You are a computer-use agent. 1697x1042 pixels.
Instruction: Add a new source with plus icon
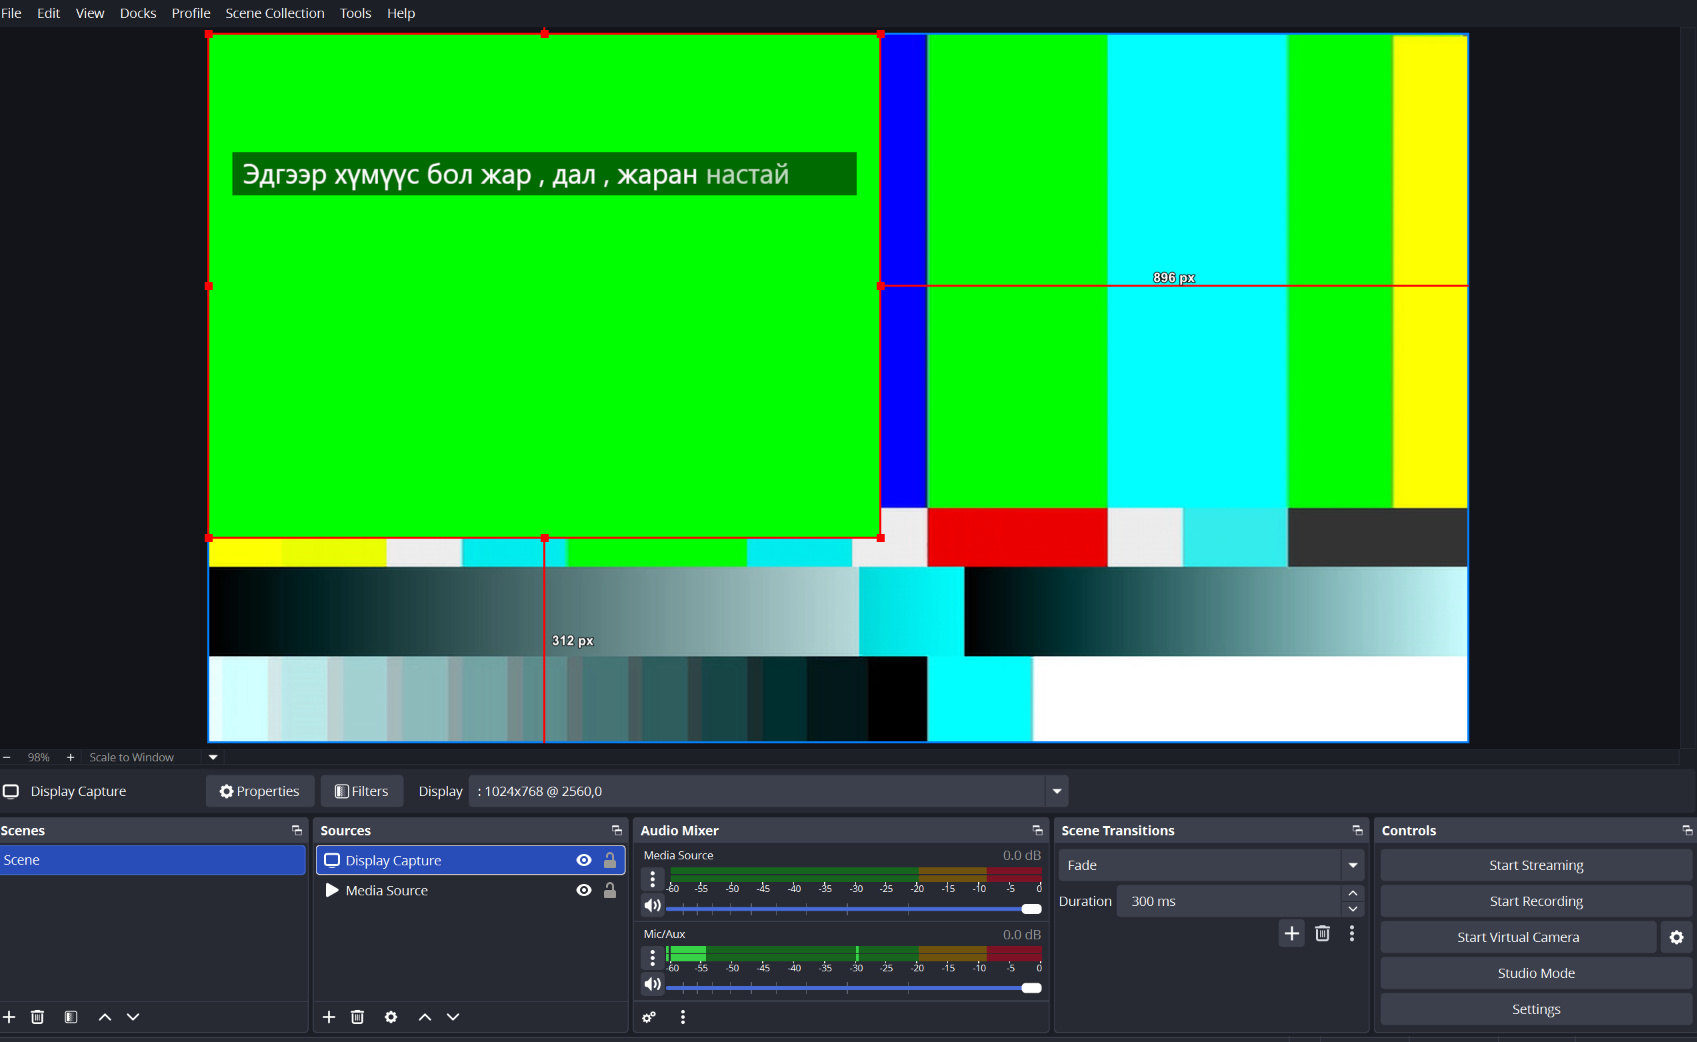pos(329,1017)
